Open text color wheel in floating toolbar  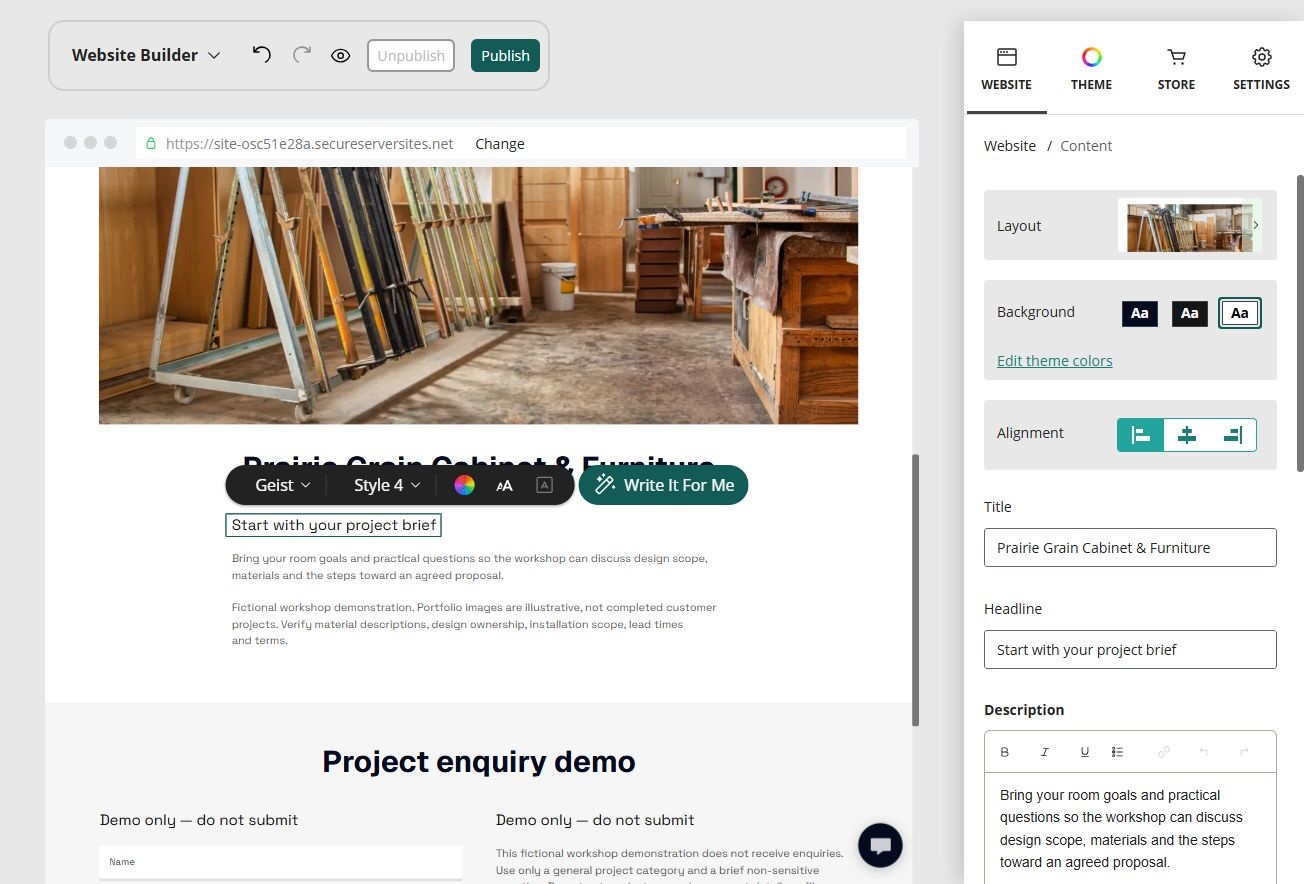click(464, 485)
